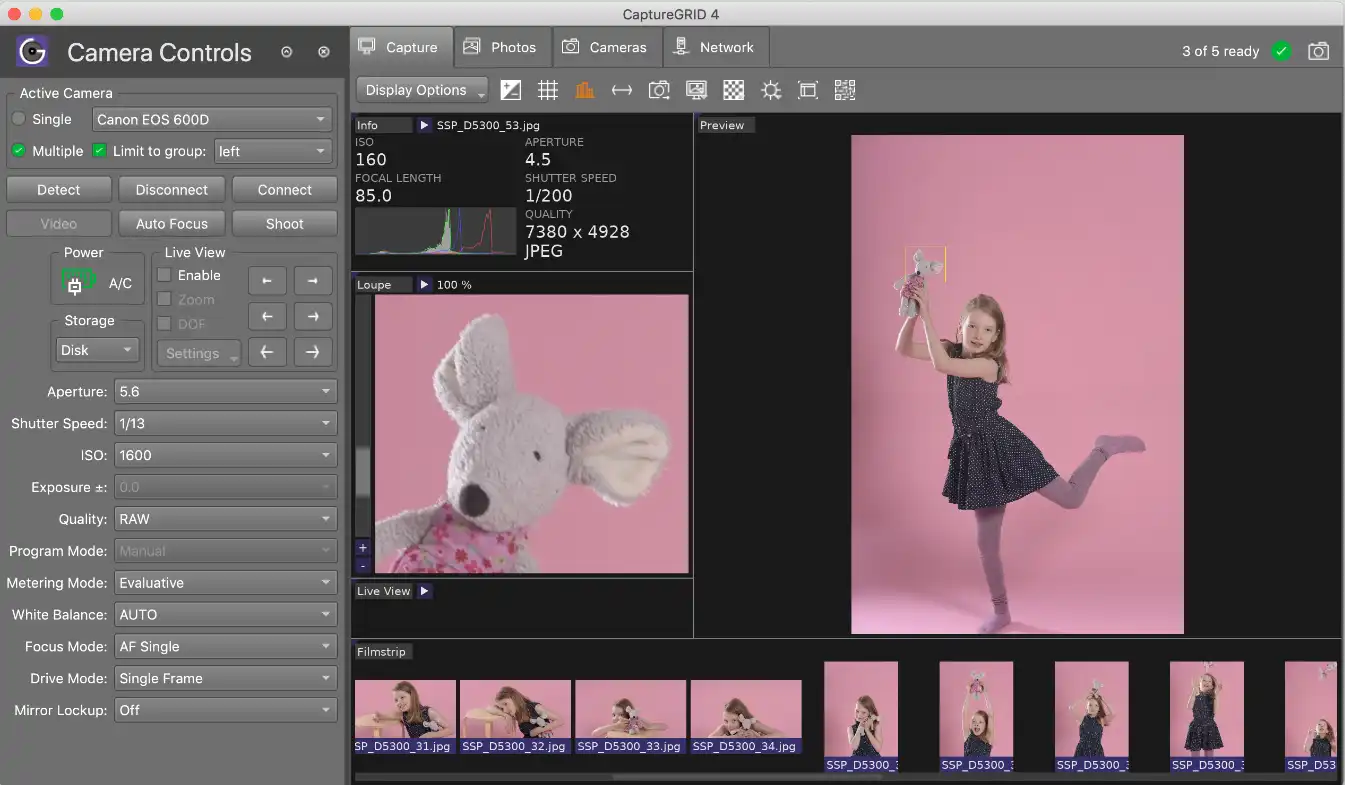Enable Live View with its checkbox
The width and height of the screenshot is (1345, 785).
pos(163,275)
